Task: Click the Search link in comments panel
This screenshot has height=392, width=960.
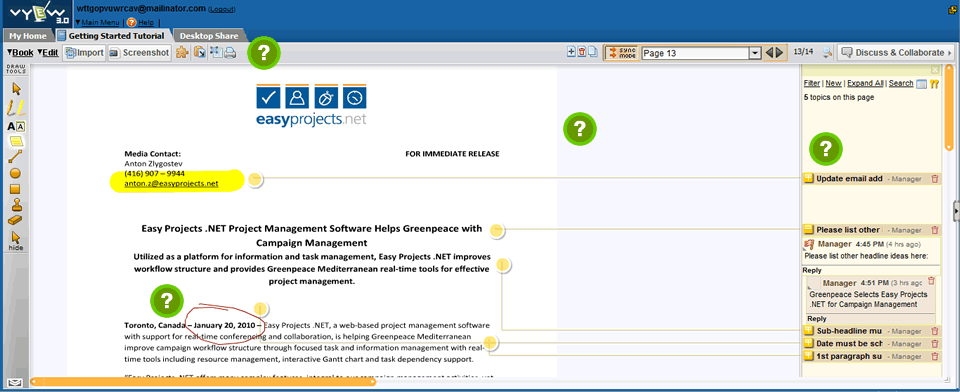Action: coord(901,83)
